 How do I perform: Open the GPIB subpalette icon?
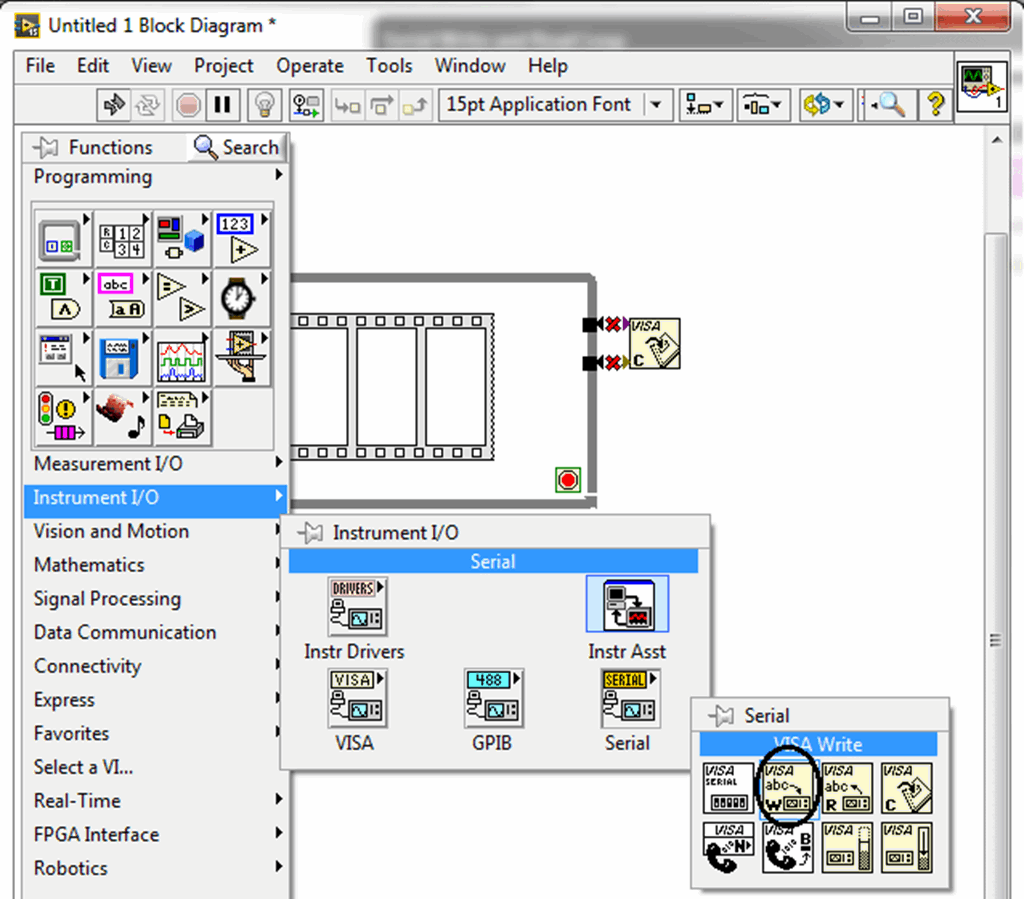tap(492, 698)
